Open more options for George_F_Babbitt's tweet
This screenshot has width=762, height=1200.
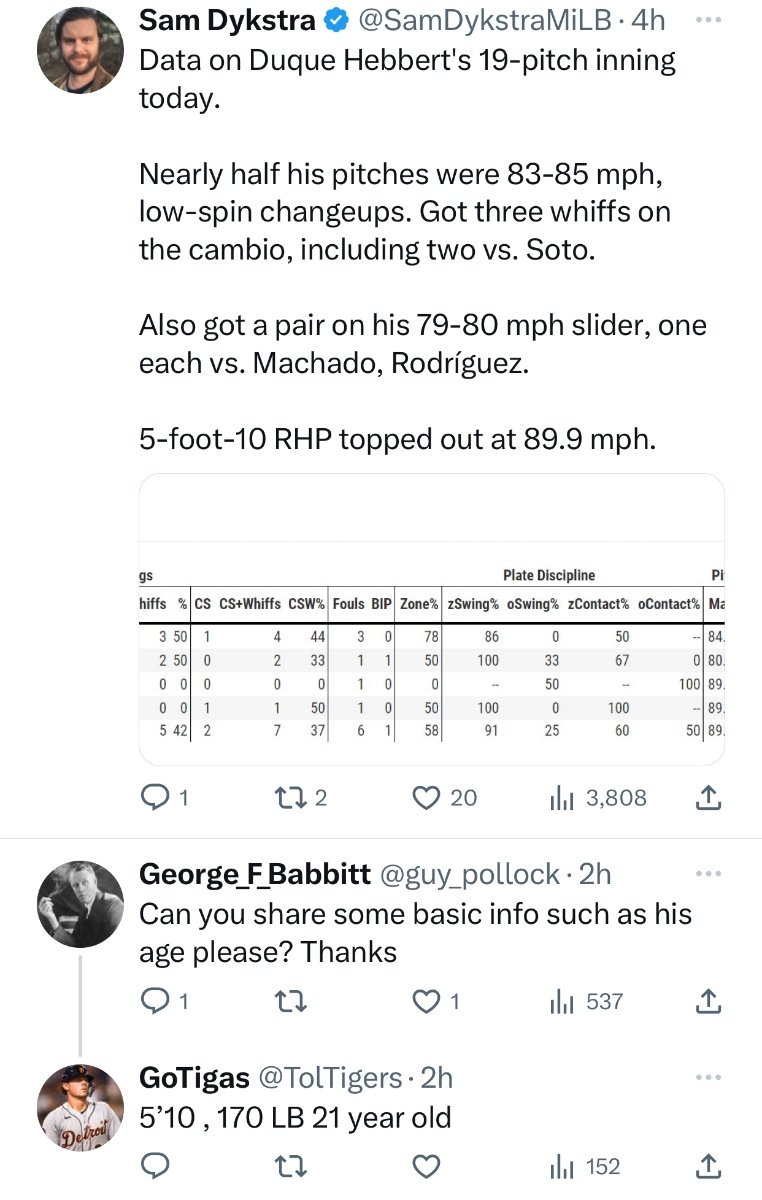[x=707, y=874]
